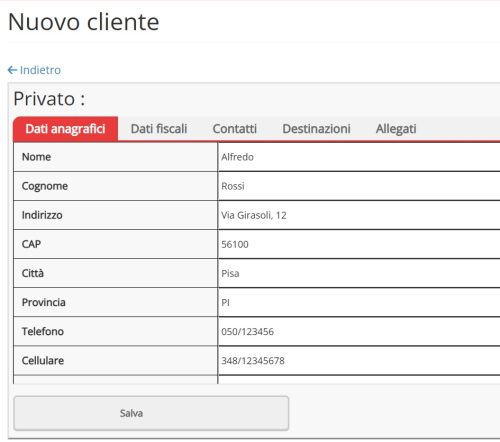Open the Destinazioni tab
The image size is (500, 442).
pyautogui.click(x=316, y=129)
